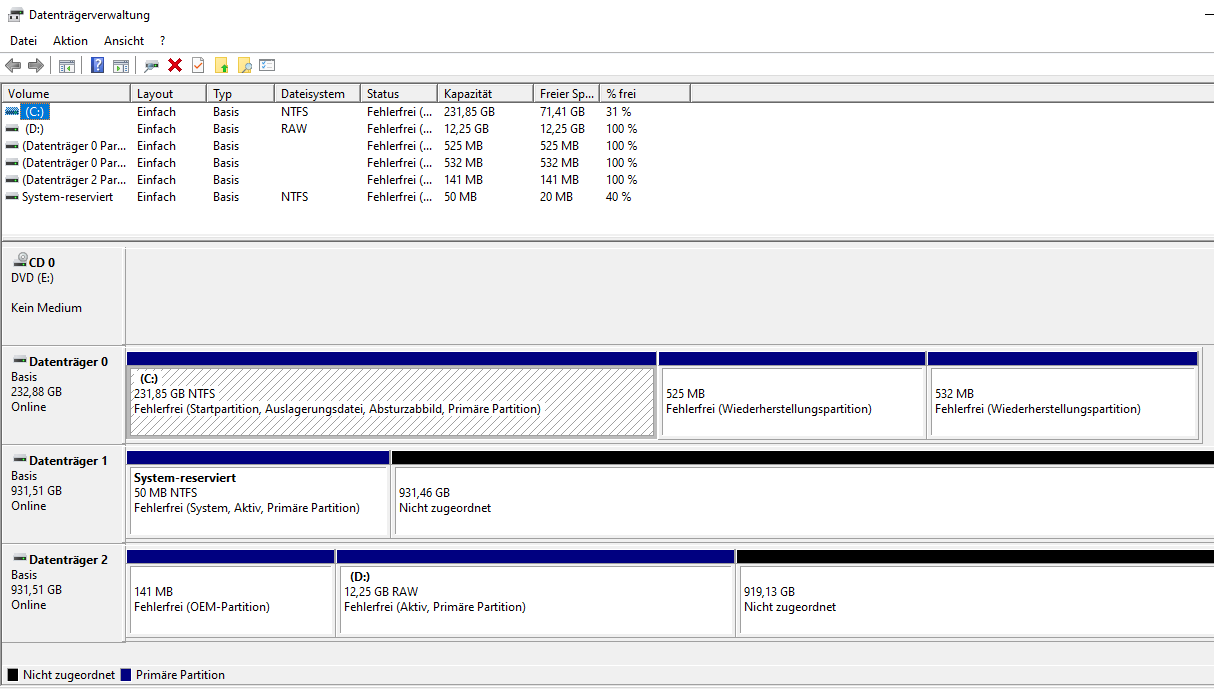This screenshot has width=1214, height=689.
Task: Click the checklist settings toolbar icon
Action: tap(267, 65)
